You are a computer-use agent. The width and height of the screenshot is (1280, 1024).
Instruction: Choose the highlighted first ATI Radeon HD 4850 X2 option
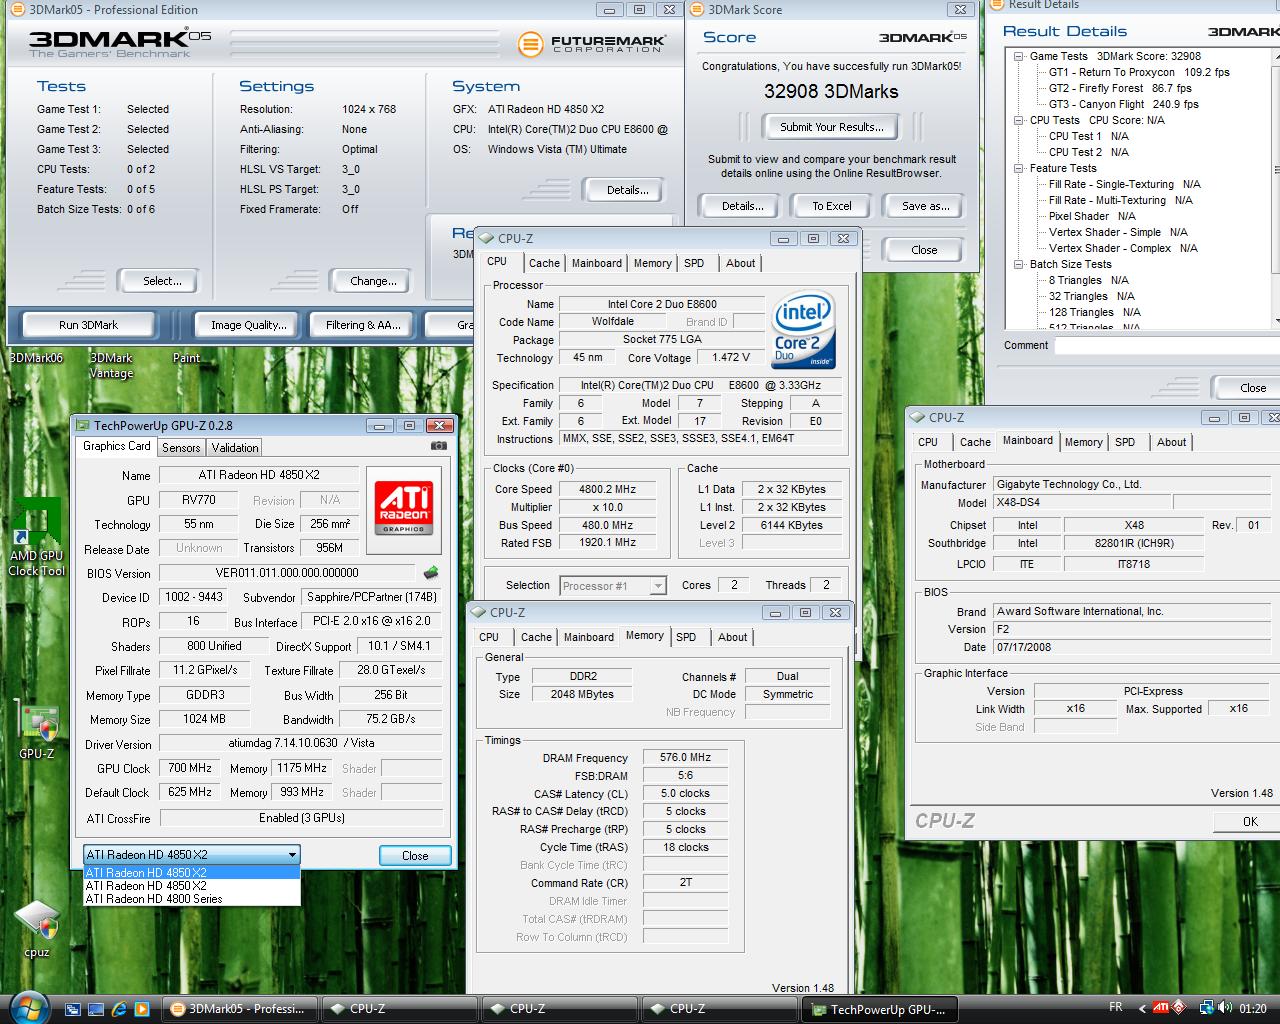192,873
